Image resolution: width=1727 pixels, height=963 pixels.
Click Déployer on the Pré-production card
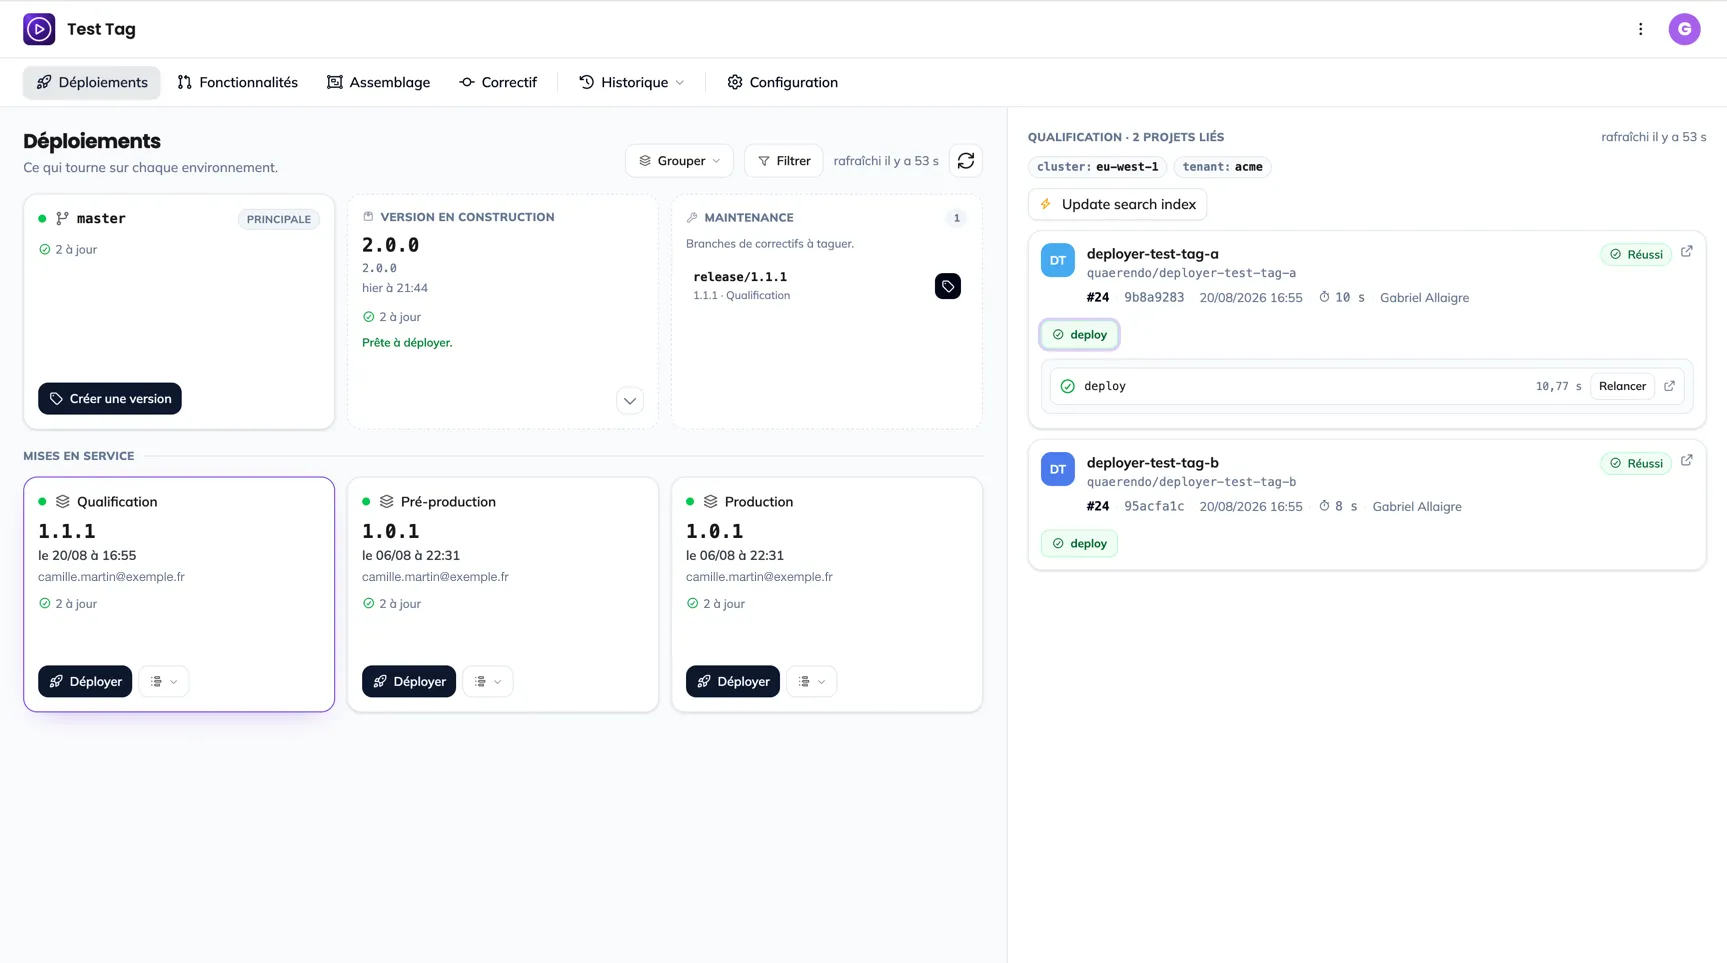(409, 682)
